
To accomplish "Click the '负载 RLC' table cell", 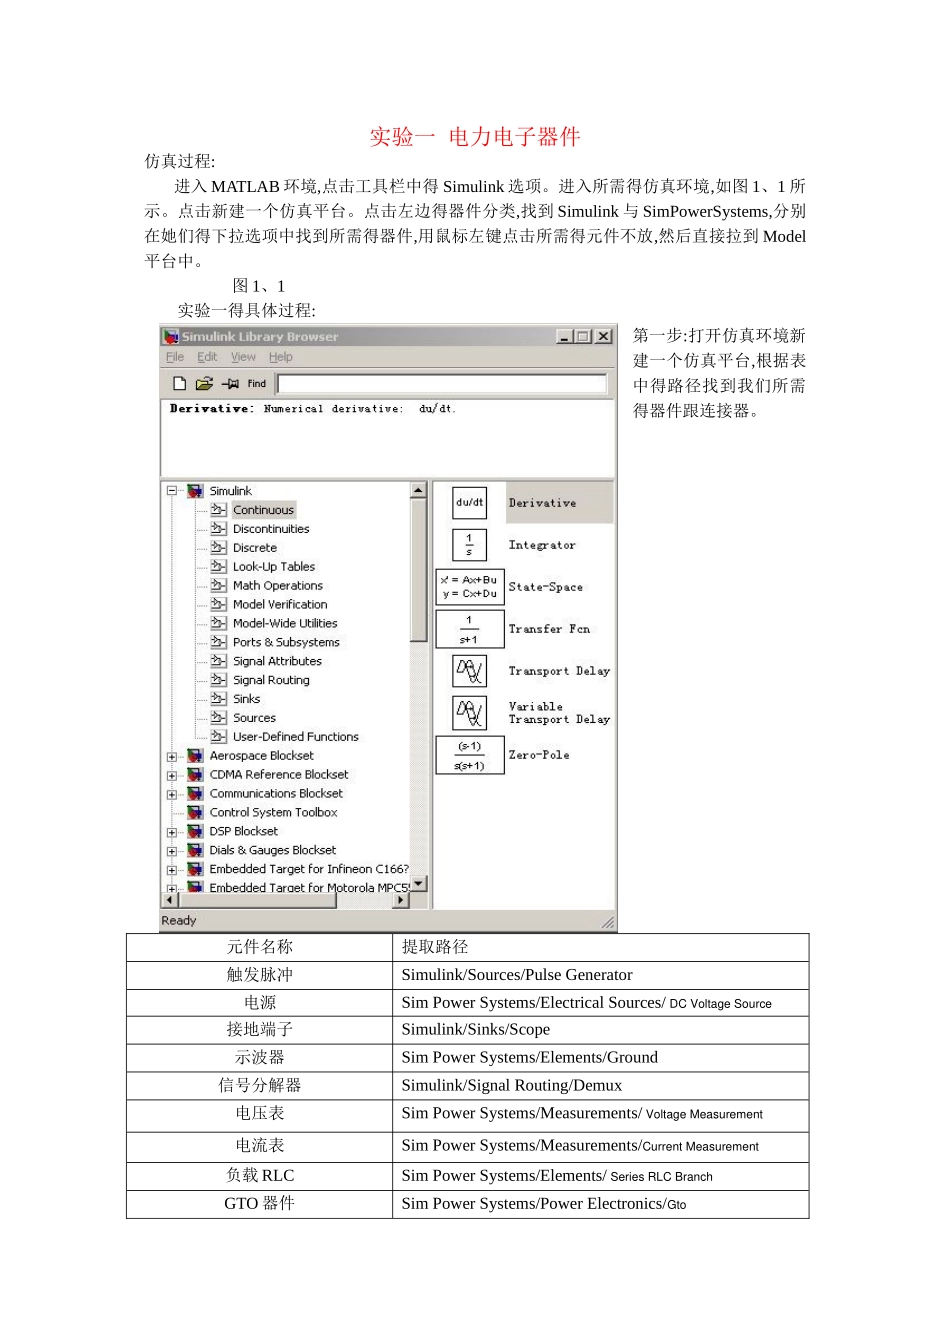I will (x=260, y=1176).
